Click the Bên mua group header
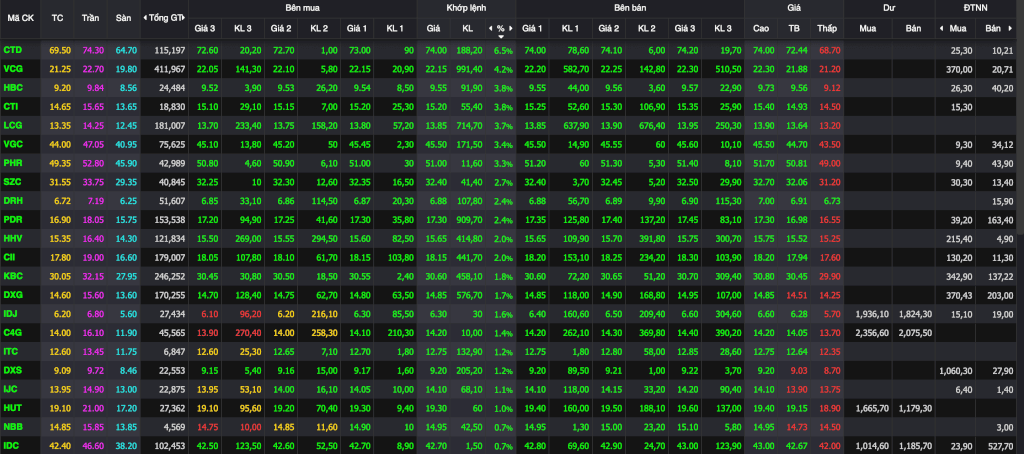 click(x=302, y=8)
